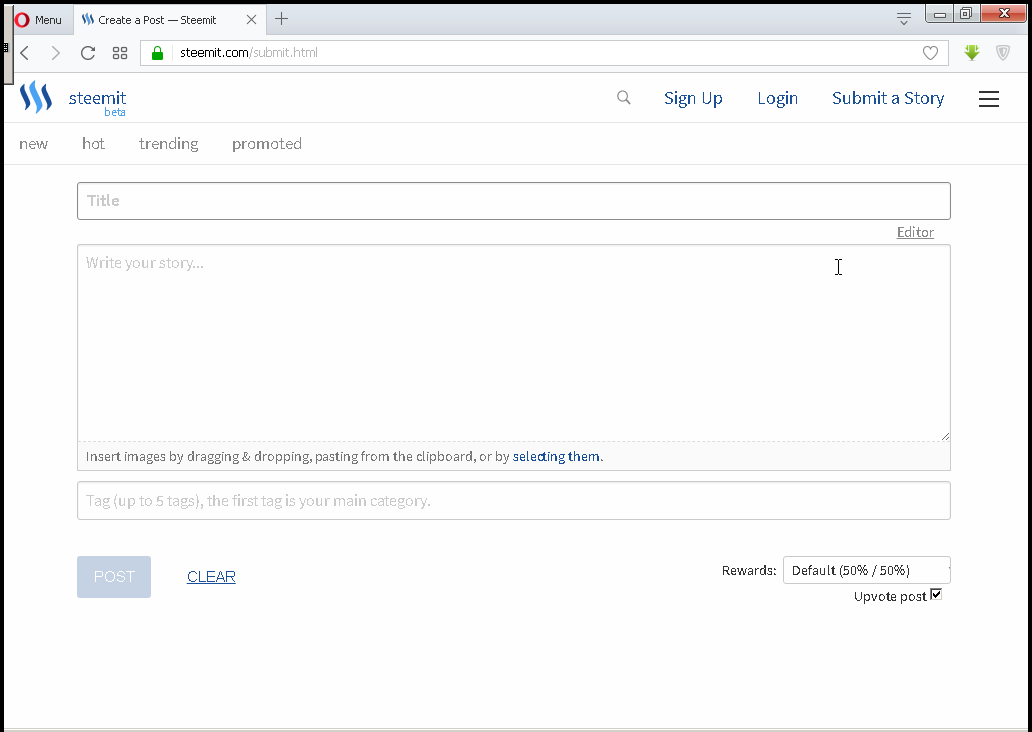1032x732 pixels.
Task: Add page to bookmarks heart icon
Action: point(930,53)
